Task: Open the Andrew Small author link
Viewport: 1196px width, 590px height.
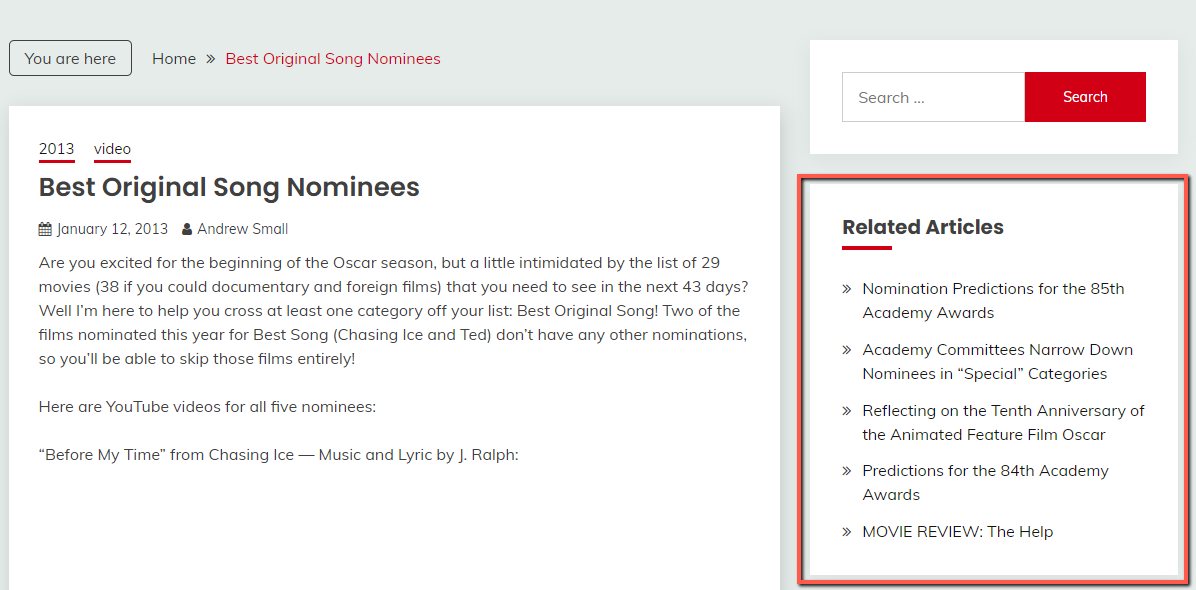Action: point(243,229)
